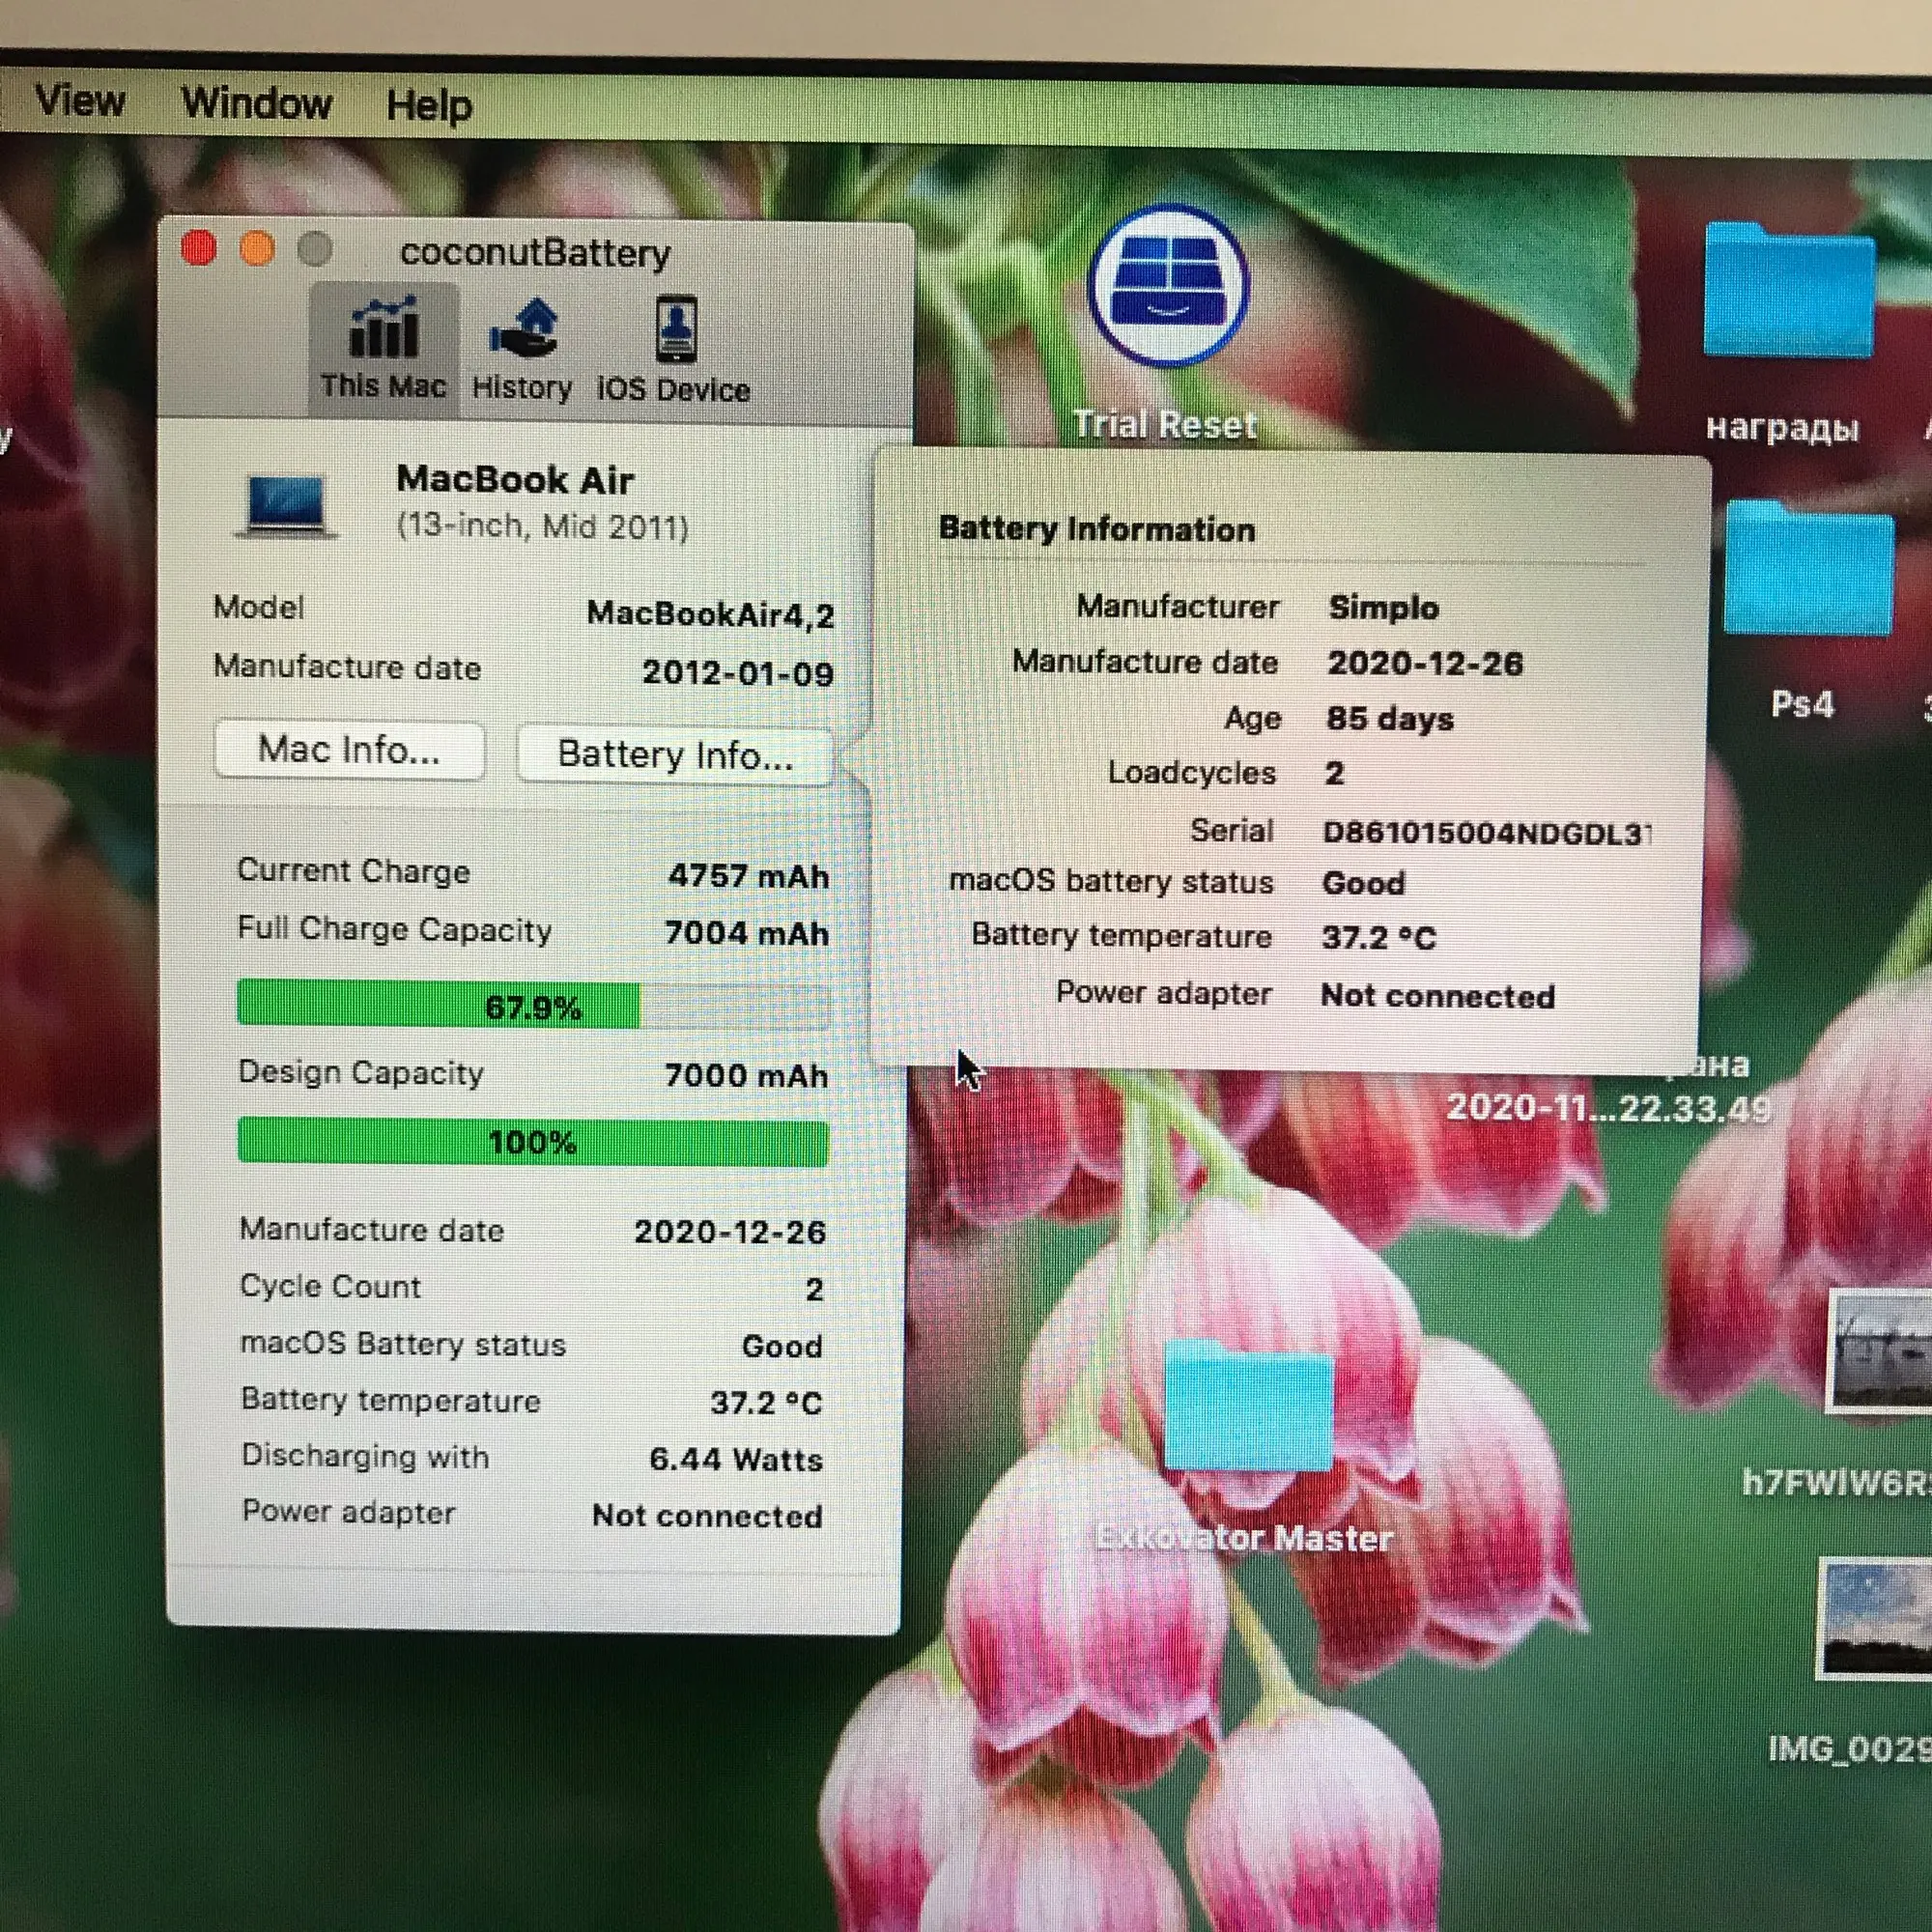
Task: Open the Trial Reset desktop app
Action: point(1167,287)
